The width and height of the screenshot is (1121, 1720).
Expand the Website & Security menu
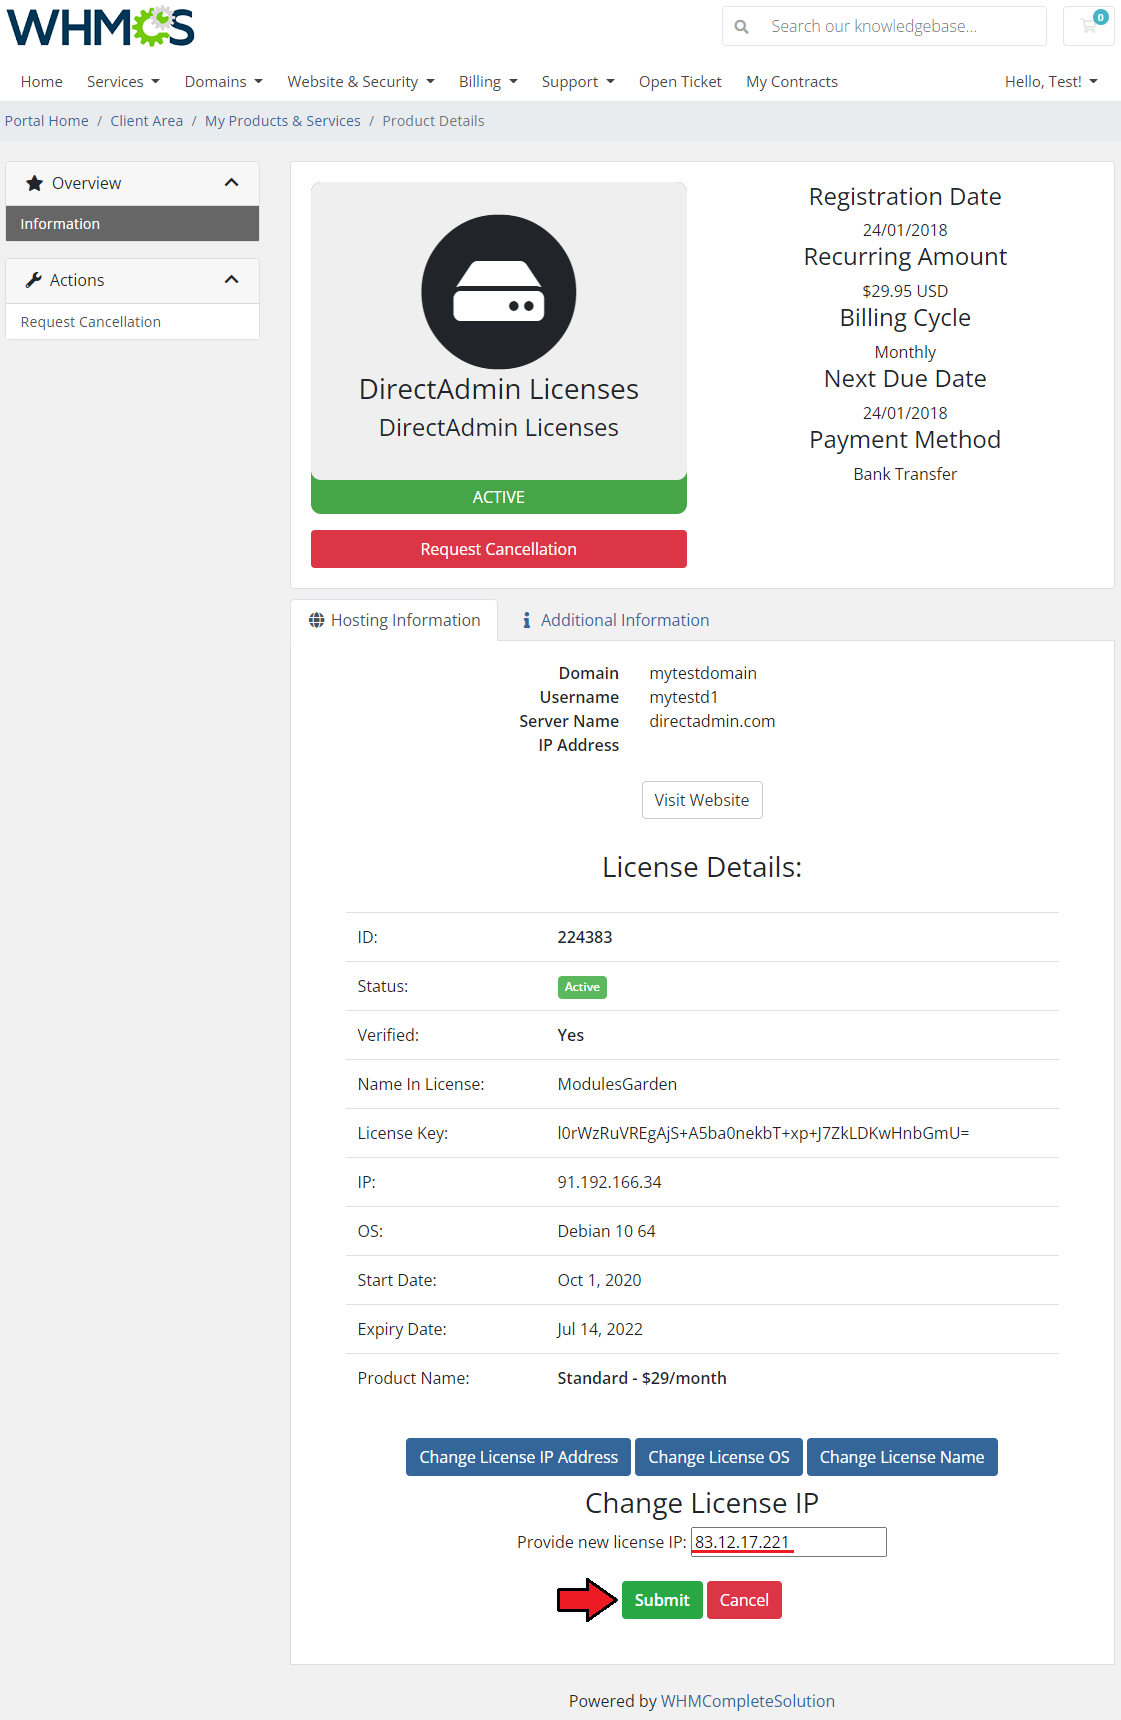361,82
